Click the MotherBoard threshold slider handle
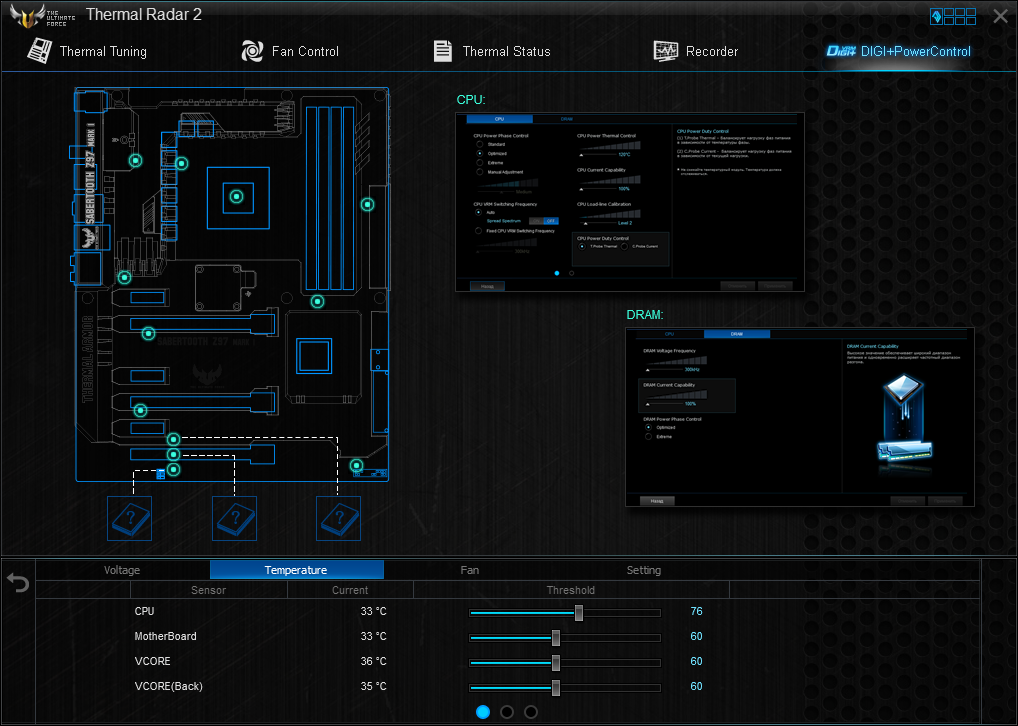 pyautogui.click(x=556, y=638)
